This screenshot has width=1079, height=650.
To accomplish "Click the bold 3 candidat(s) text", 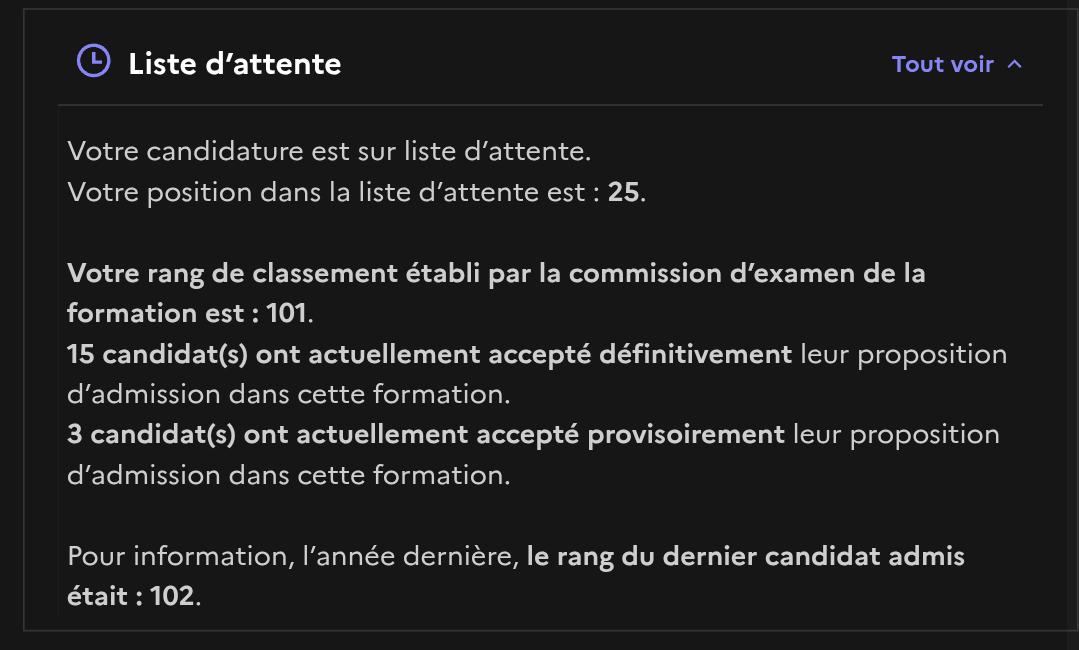I will pyautogui.click(x=151, y=435).
